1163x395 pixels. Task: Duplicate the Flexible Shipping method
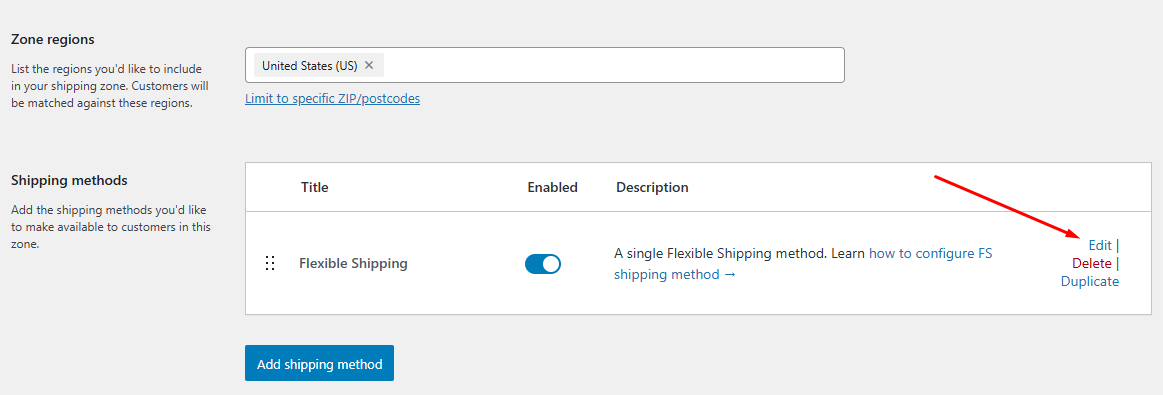coord(1090,282)
